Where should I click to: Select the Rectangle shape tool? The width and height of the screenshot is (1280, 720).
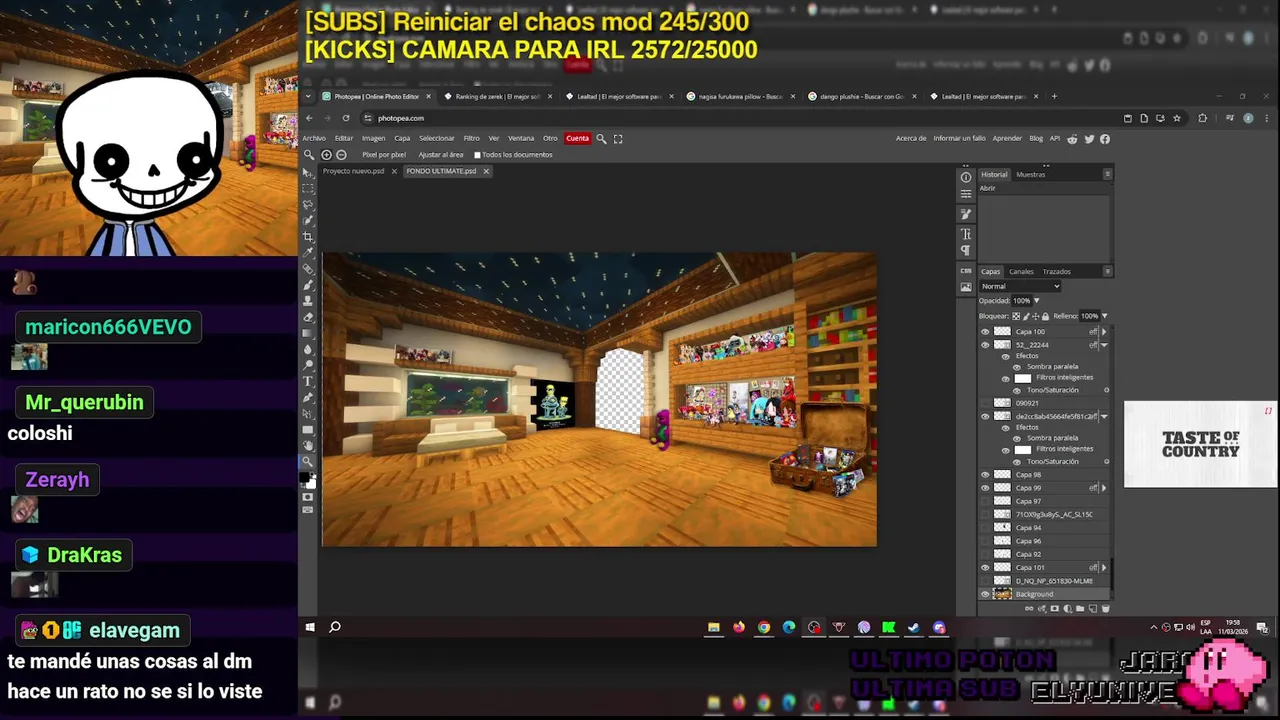point(308,430)
